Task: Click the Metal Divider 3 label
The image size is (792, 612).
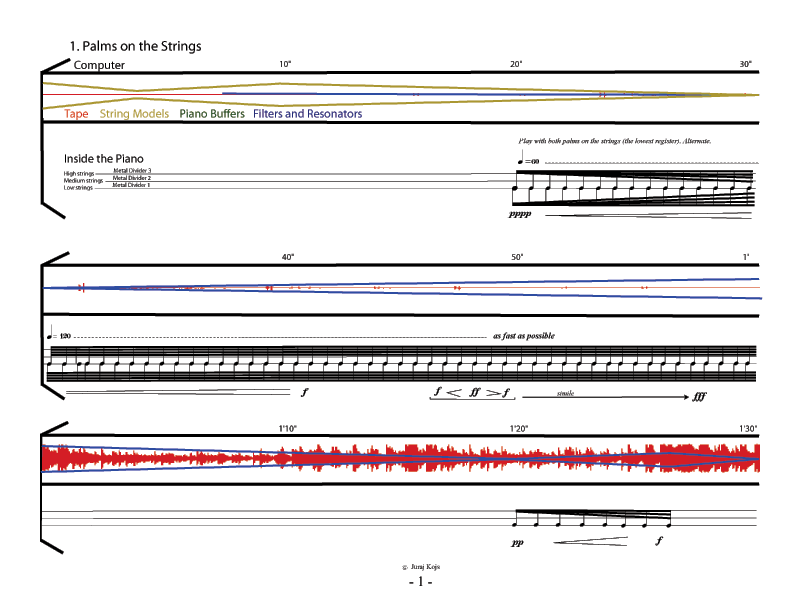Action: pos(132,171)
